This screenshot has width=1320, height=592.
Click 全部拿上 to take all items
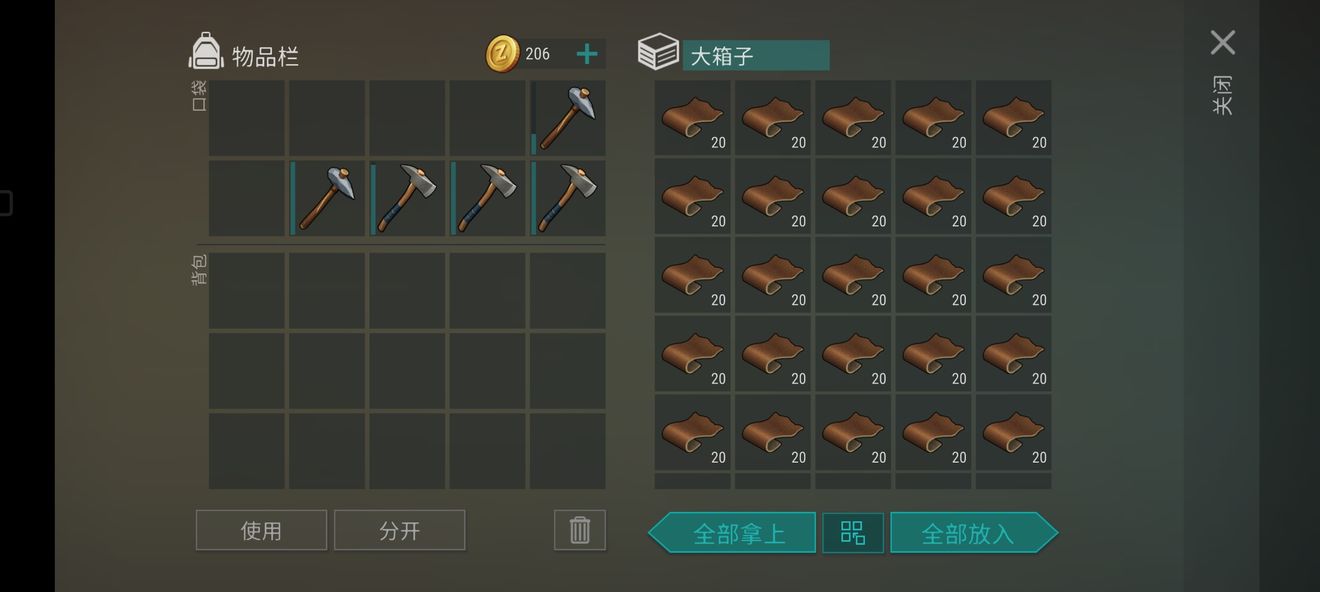pyautogui.click(x=733, y=532)
